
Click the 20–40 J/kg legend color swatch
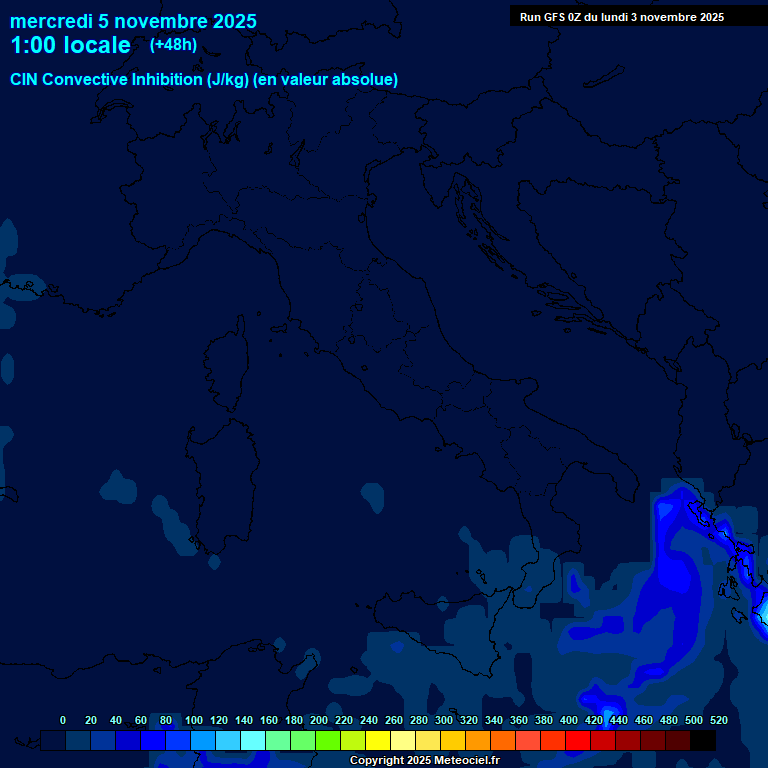point(103,740)
